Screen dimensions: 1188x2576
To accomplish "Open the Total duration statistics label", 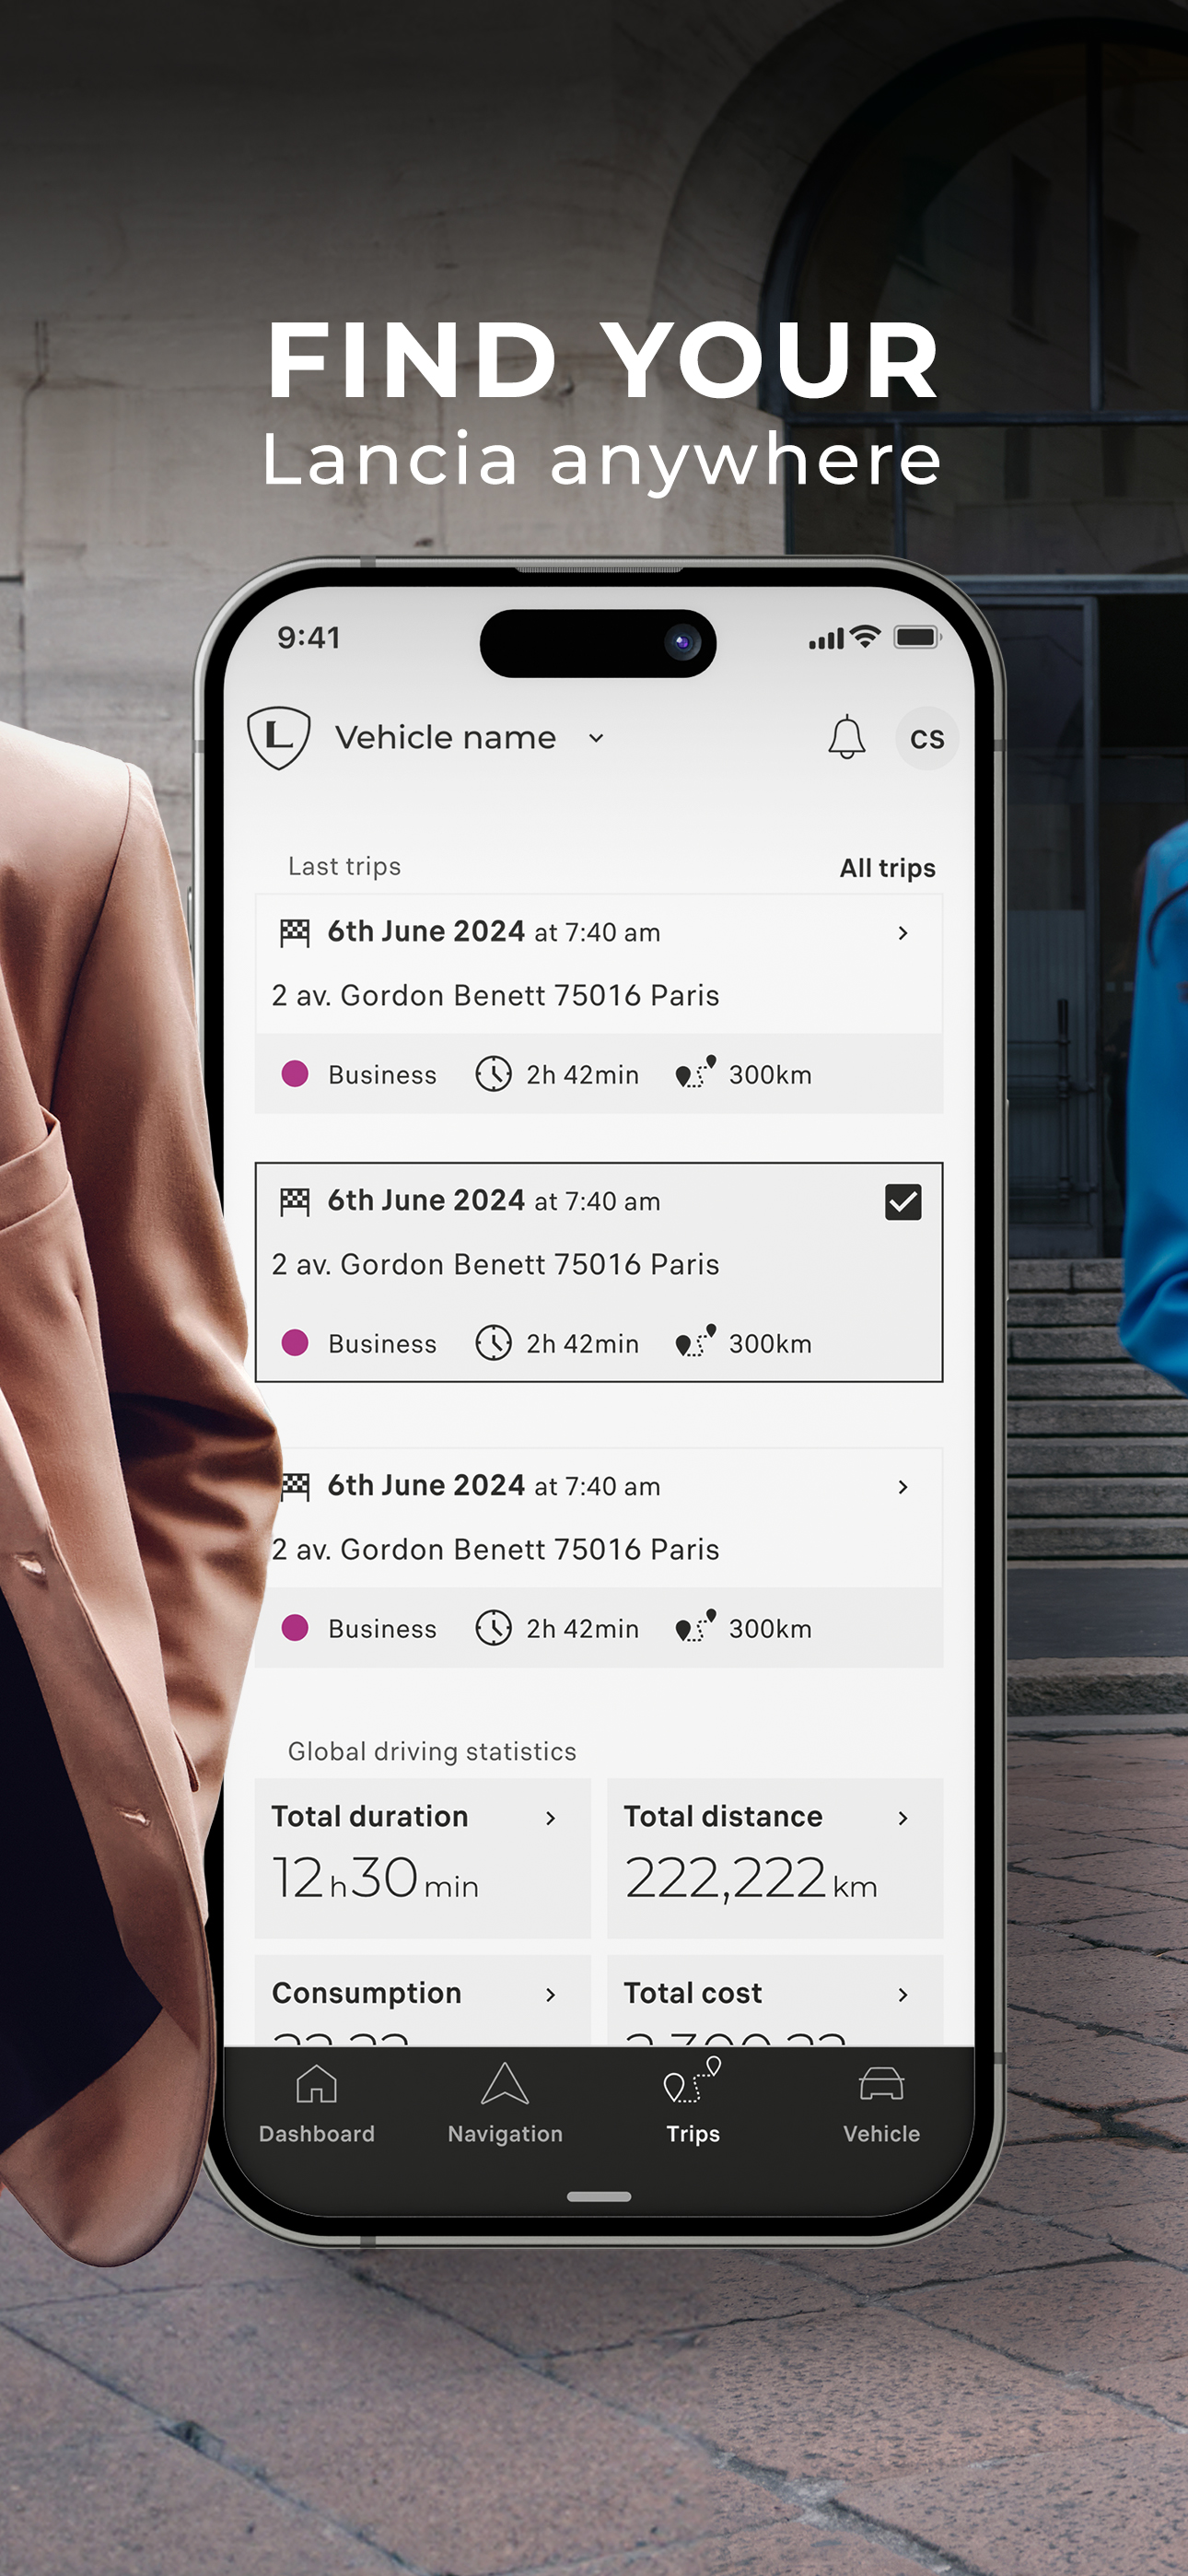I will [x=370, y=1817].
